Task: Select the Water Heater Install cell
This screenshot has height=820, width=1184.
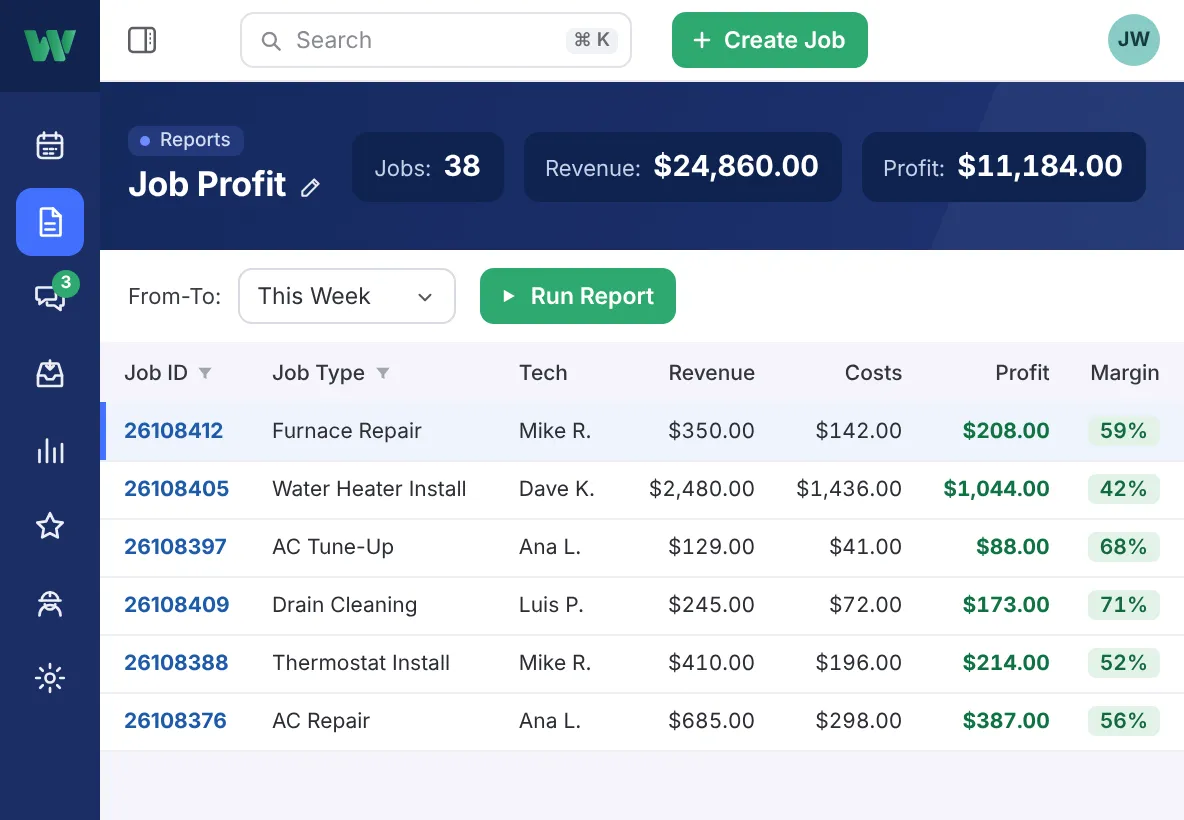Action: [x=369, y=489]
